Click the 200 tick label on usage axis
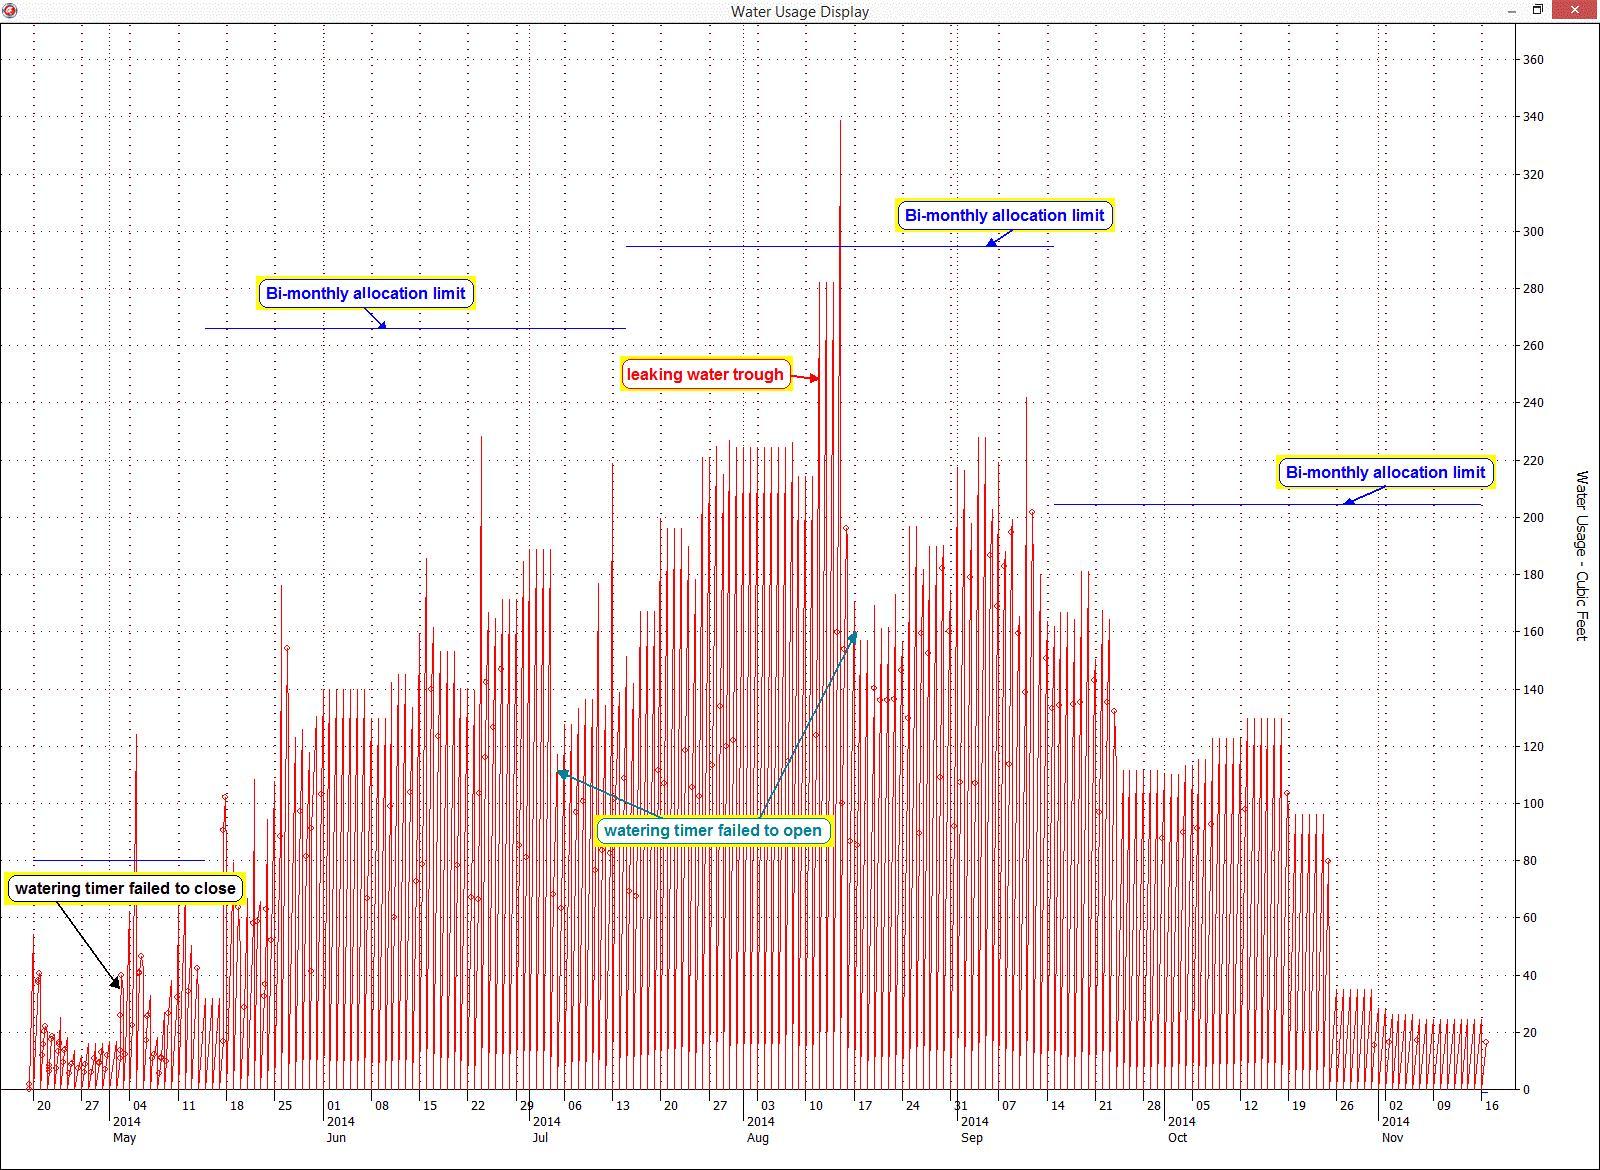The height and width of the screenshot is (1170, 1600). click(x=1532, y=518)
